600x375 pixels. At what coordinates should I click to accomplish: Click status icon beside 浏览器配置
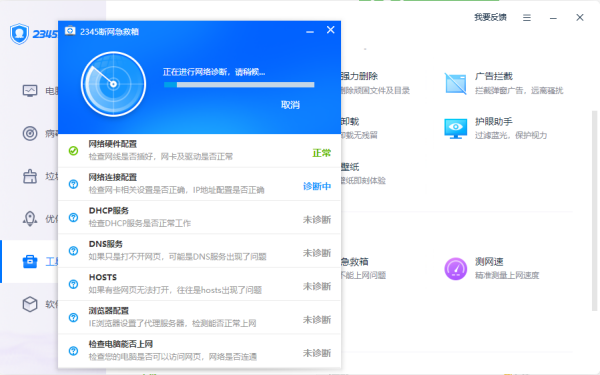(73, 317)
